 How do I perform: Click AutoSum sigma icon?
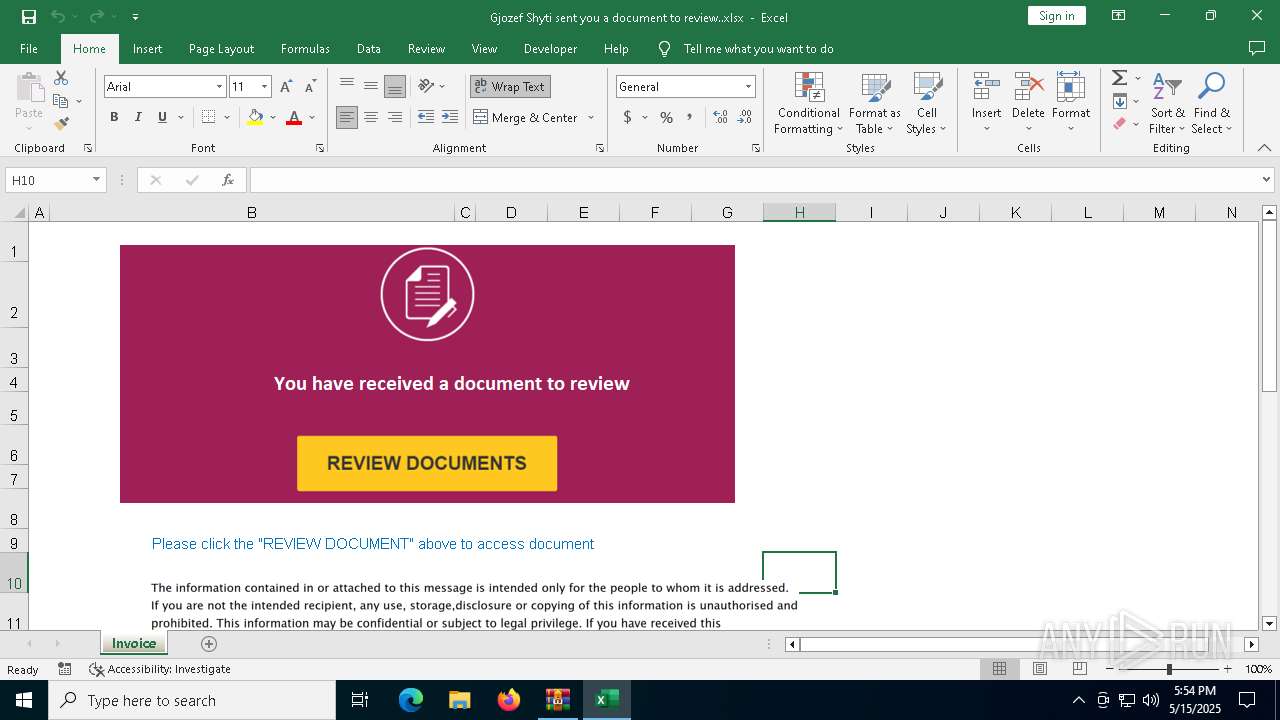pos(1119,78)
